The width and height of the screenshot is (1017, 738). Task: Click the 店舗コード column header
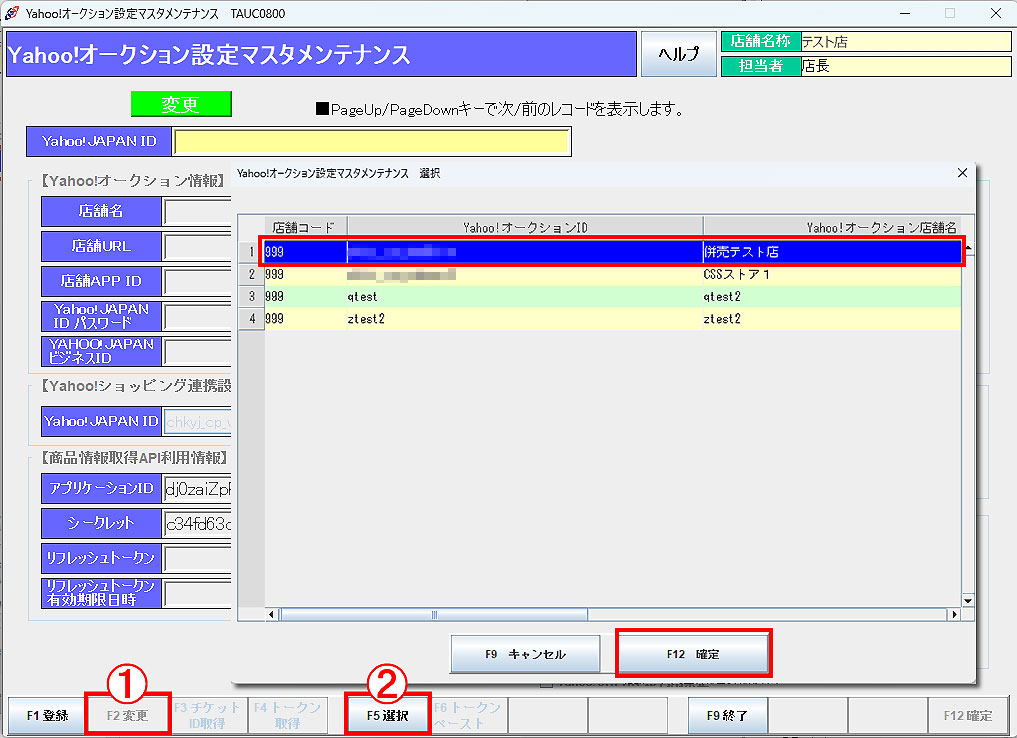point(305,227)
